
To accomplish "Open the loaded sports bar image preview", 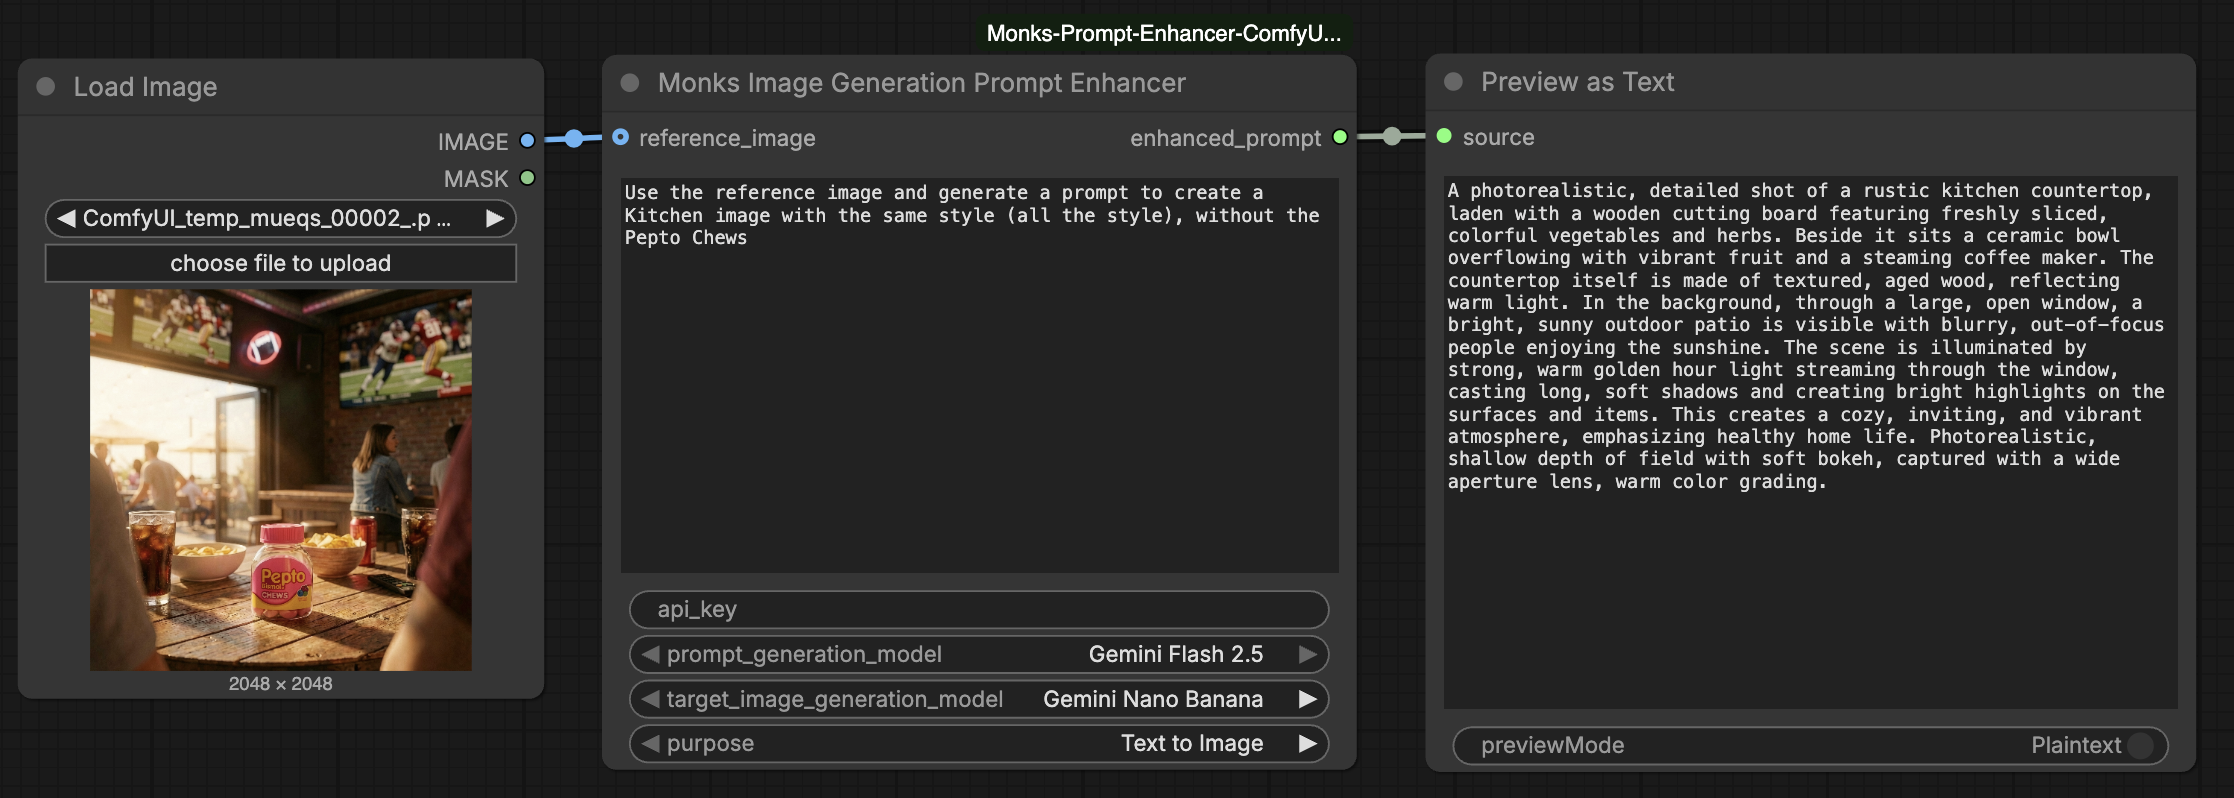I will pyautogui.click(x=281, y=480).
